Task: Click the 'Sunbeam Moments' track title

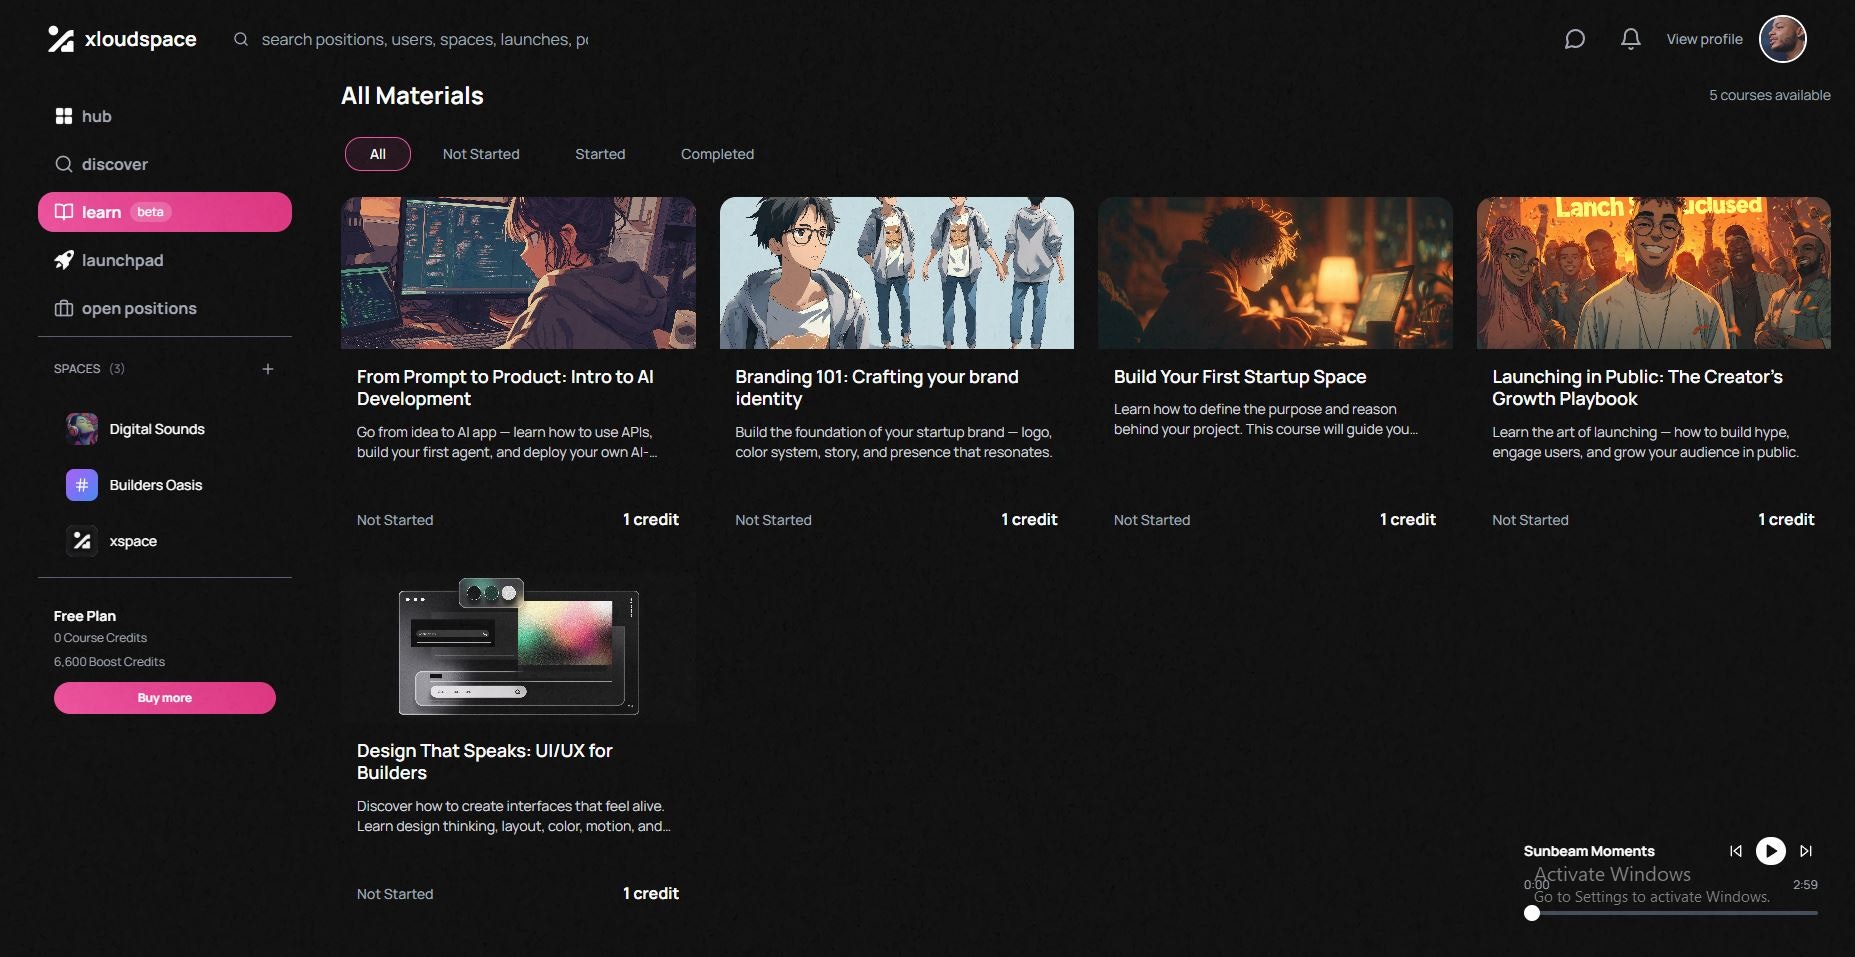Action: pyautogui.click(x=1589, y=851)
